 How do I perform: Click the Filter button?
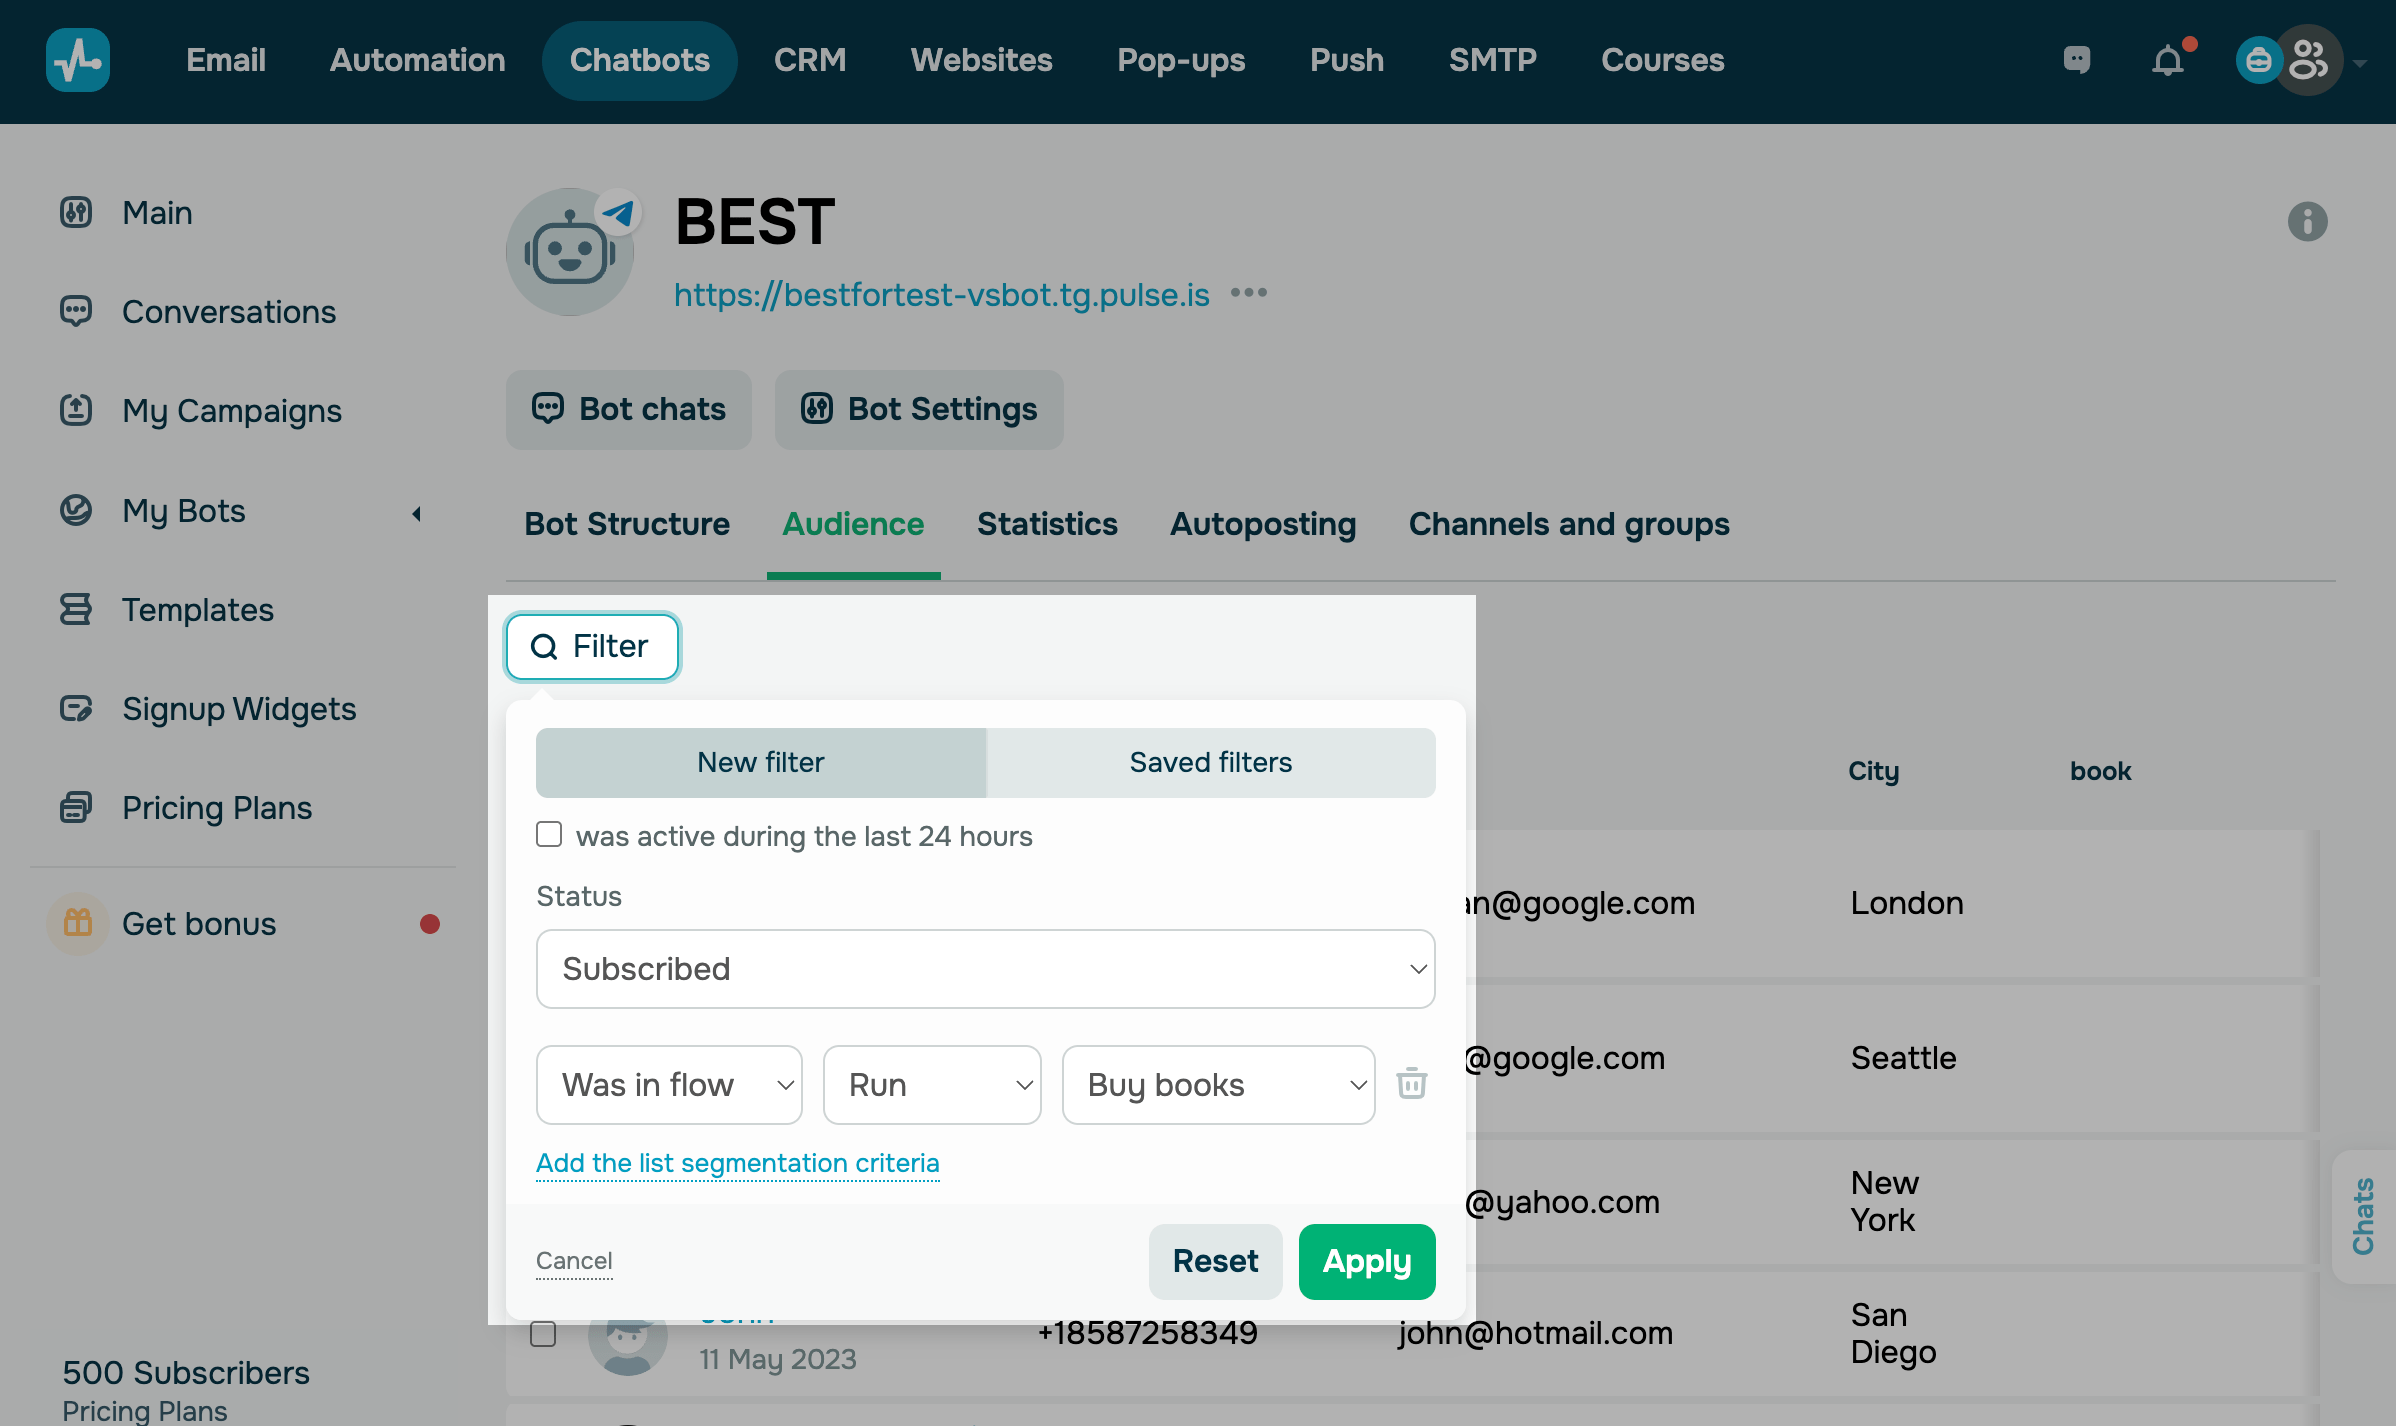tap(592, 647)
